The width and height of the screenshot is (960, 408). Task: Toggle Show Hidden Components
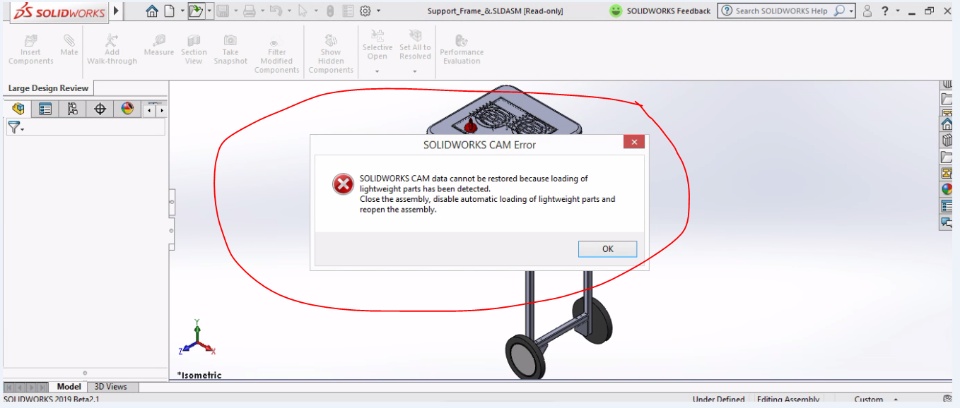[331, 54]
